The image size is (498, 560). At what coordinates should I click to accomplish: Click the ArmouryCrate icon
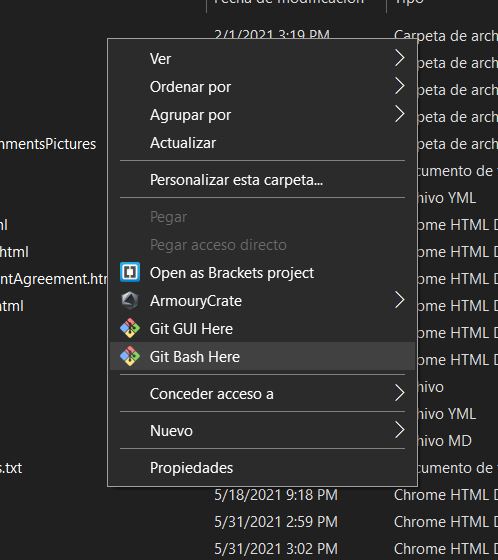(x=130, y=301)
